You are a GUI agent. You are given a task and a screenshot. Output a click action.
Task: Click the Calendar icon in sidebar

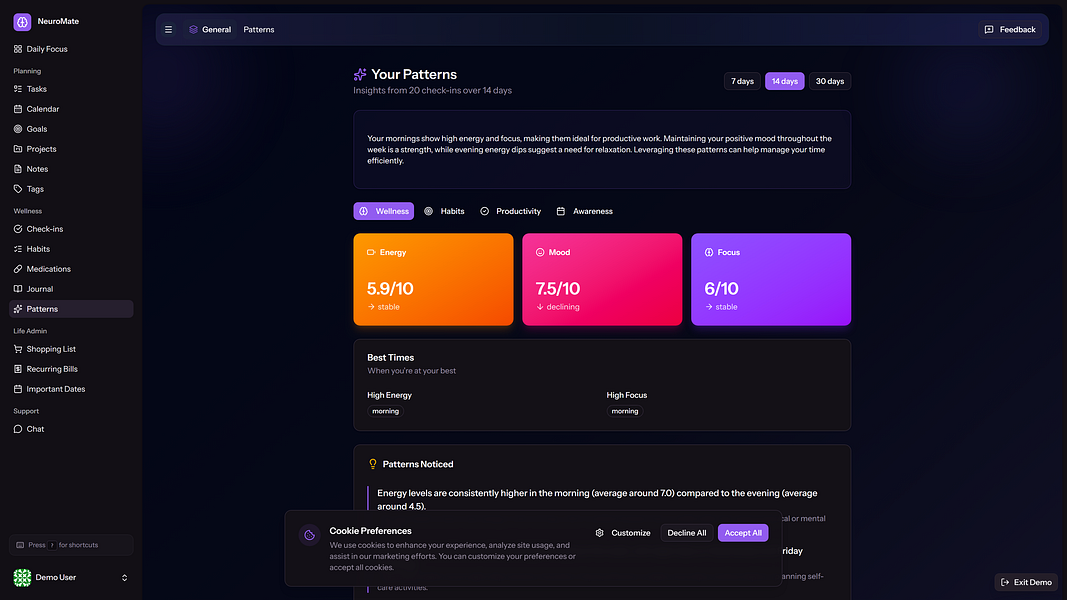coord(18,109)
